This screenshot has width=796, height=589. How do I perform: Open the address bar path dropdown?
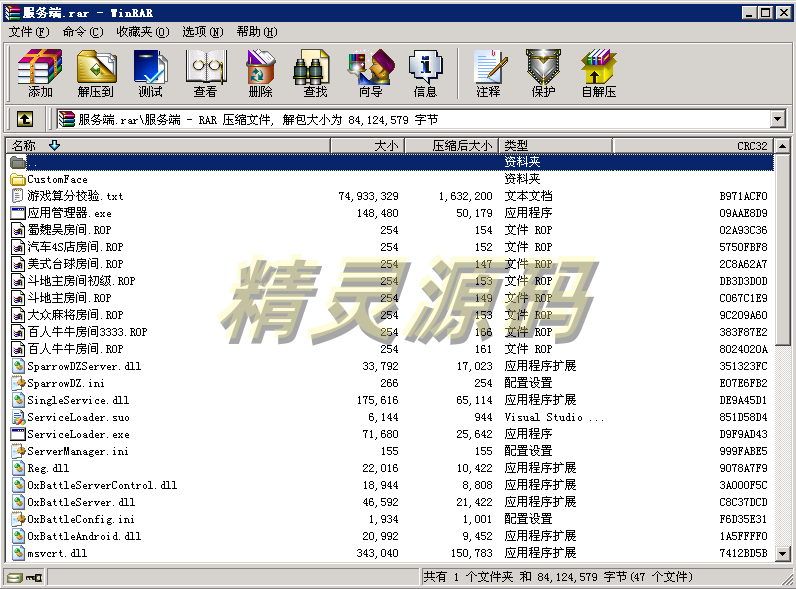(x=777, y=120)
